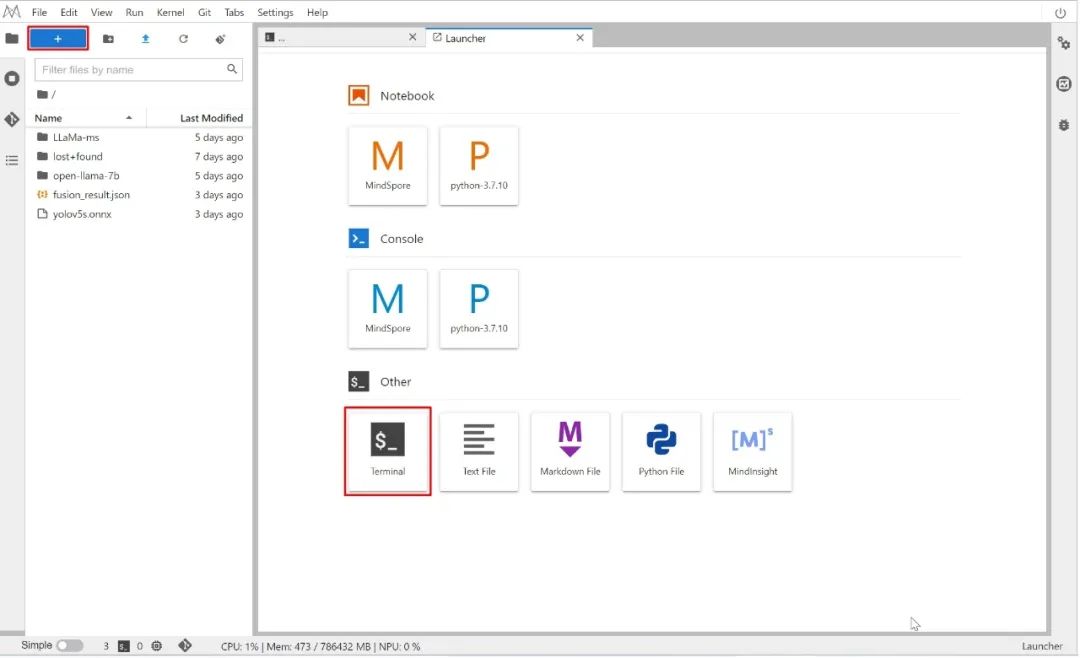Image resolution: width=1080 pixels, height=658 pixels.
Task: Select the fusion_result.json file
Action: [140, 195]
